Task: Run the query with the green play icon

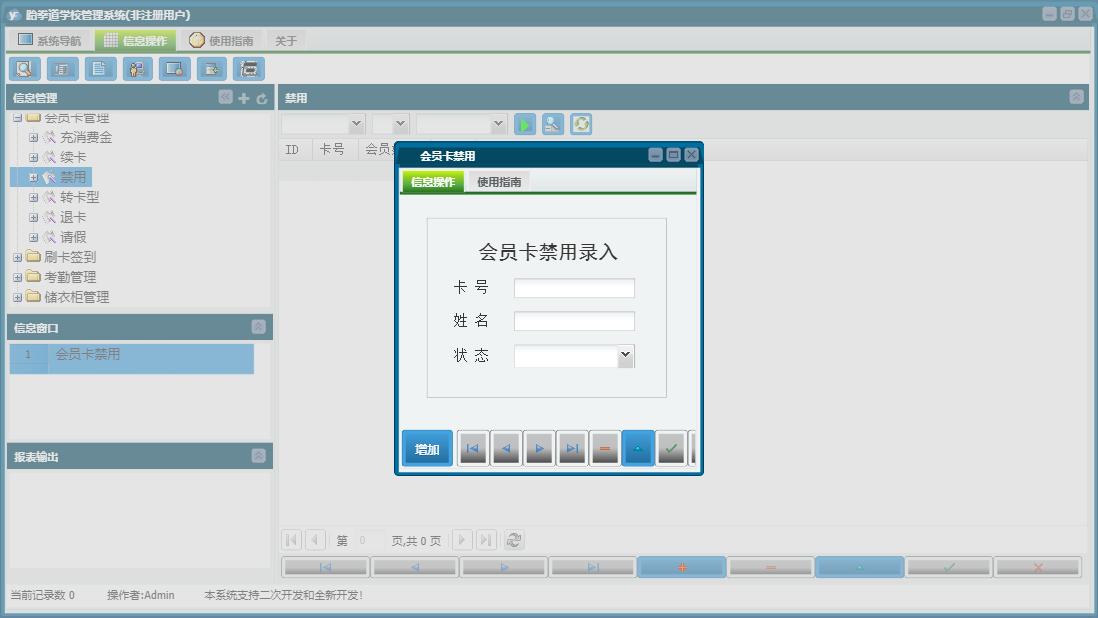Action: (524, 123)
